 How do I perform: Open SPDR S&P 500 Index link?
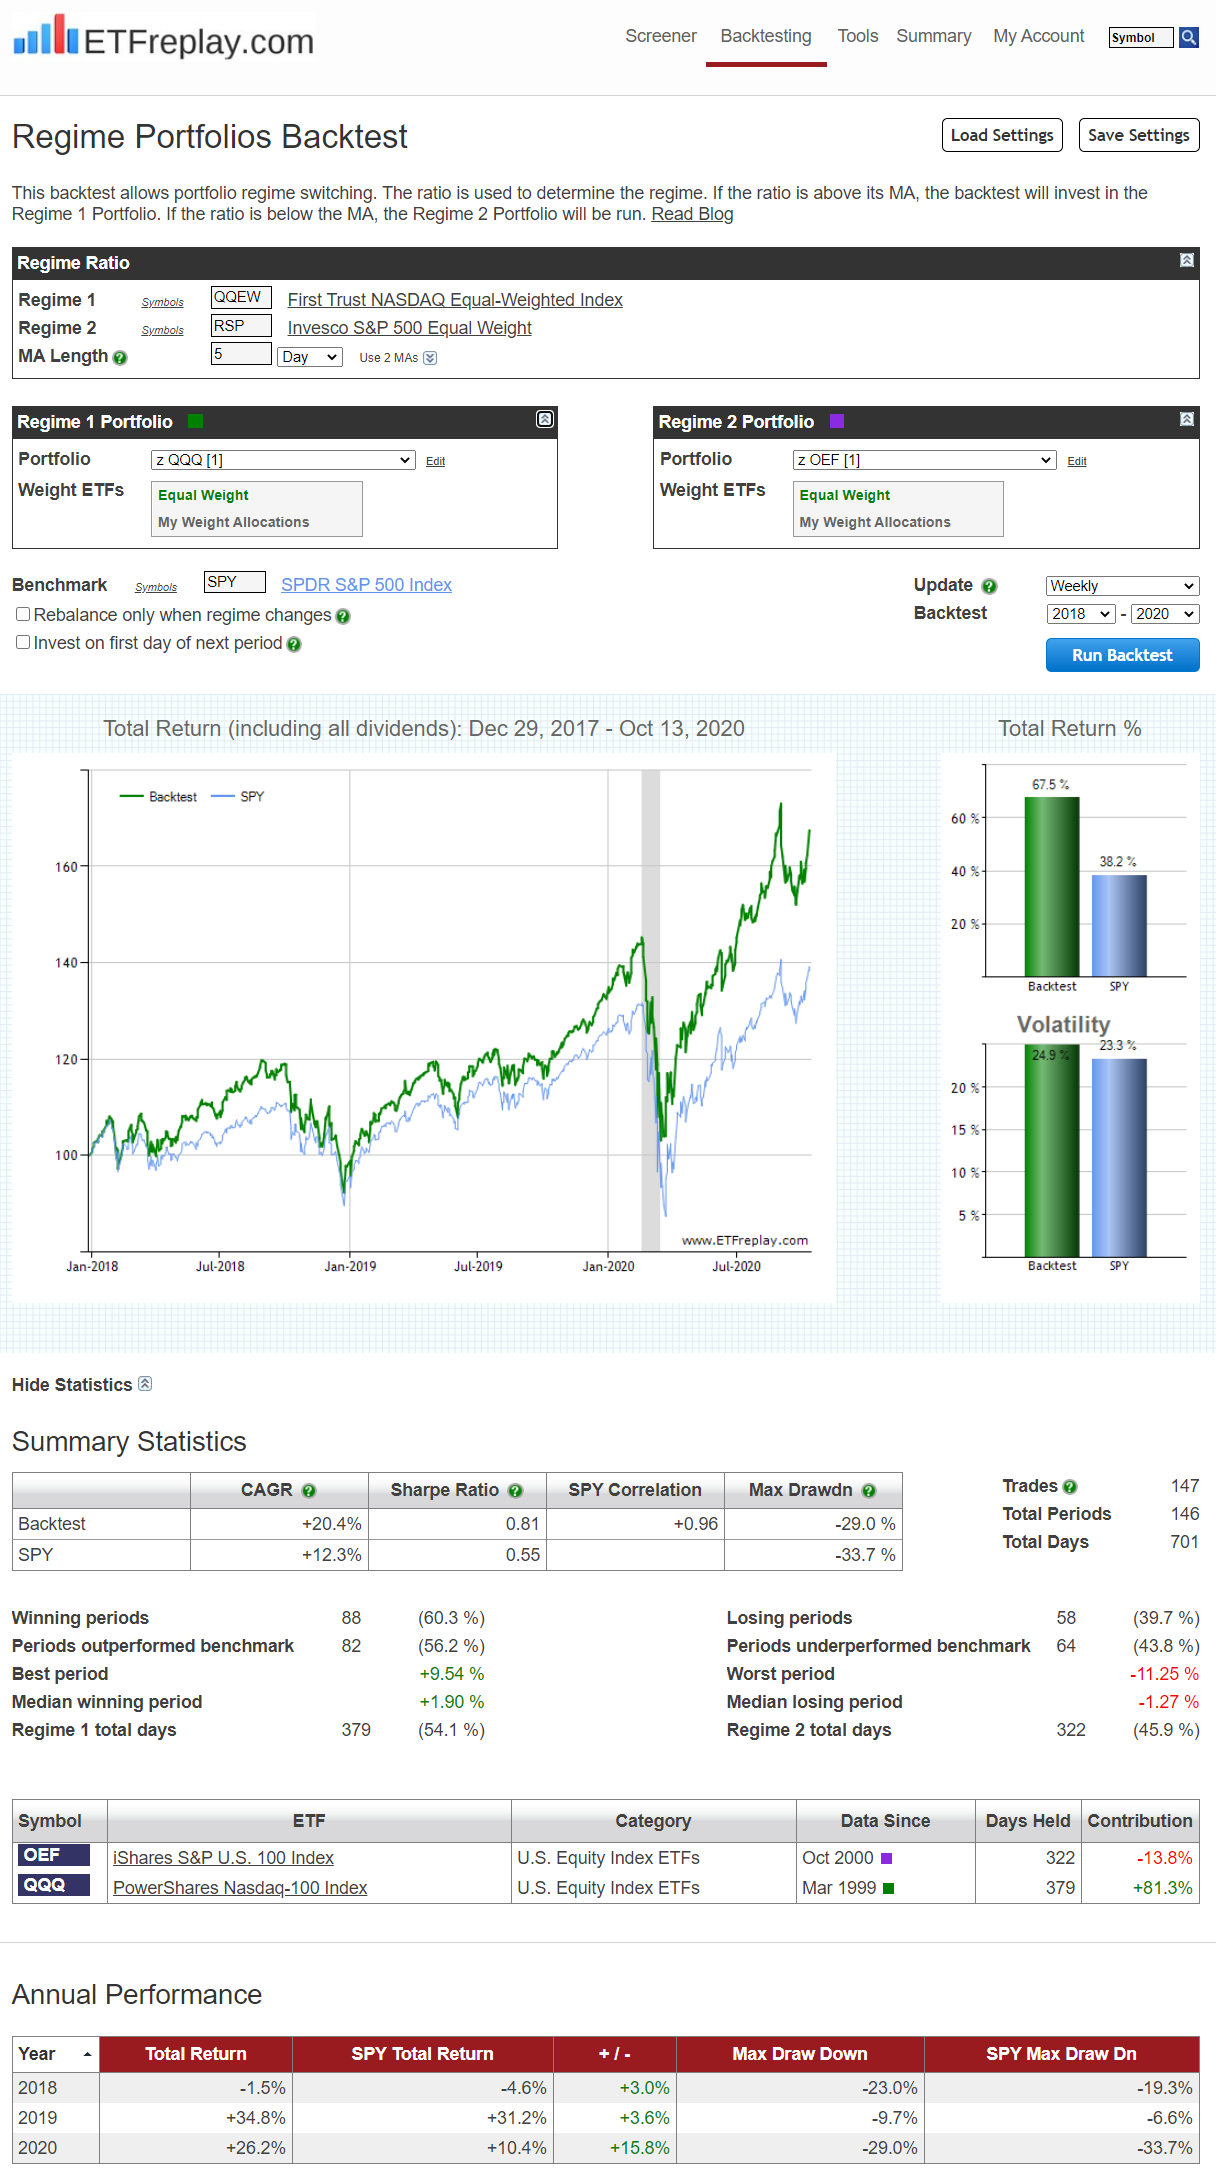(366, 585)
